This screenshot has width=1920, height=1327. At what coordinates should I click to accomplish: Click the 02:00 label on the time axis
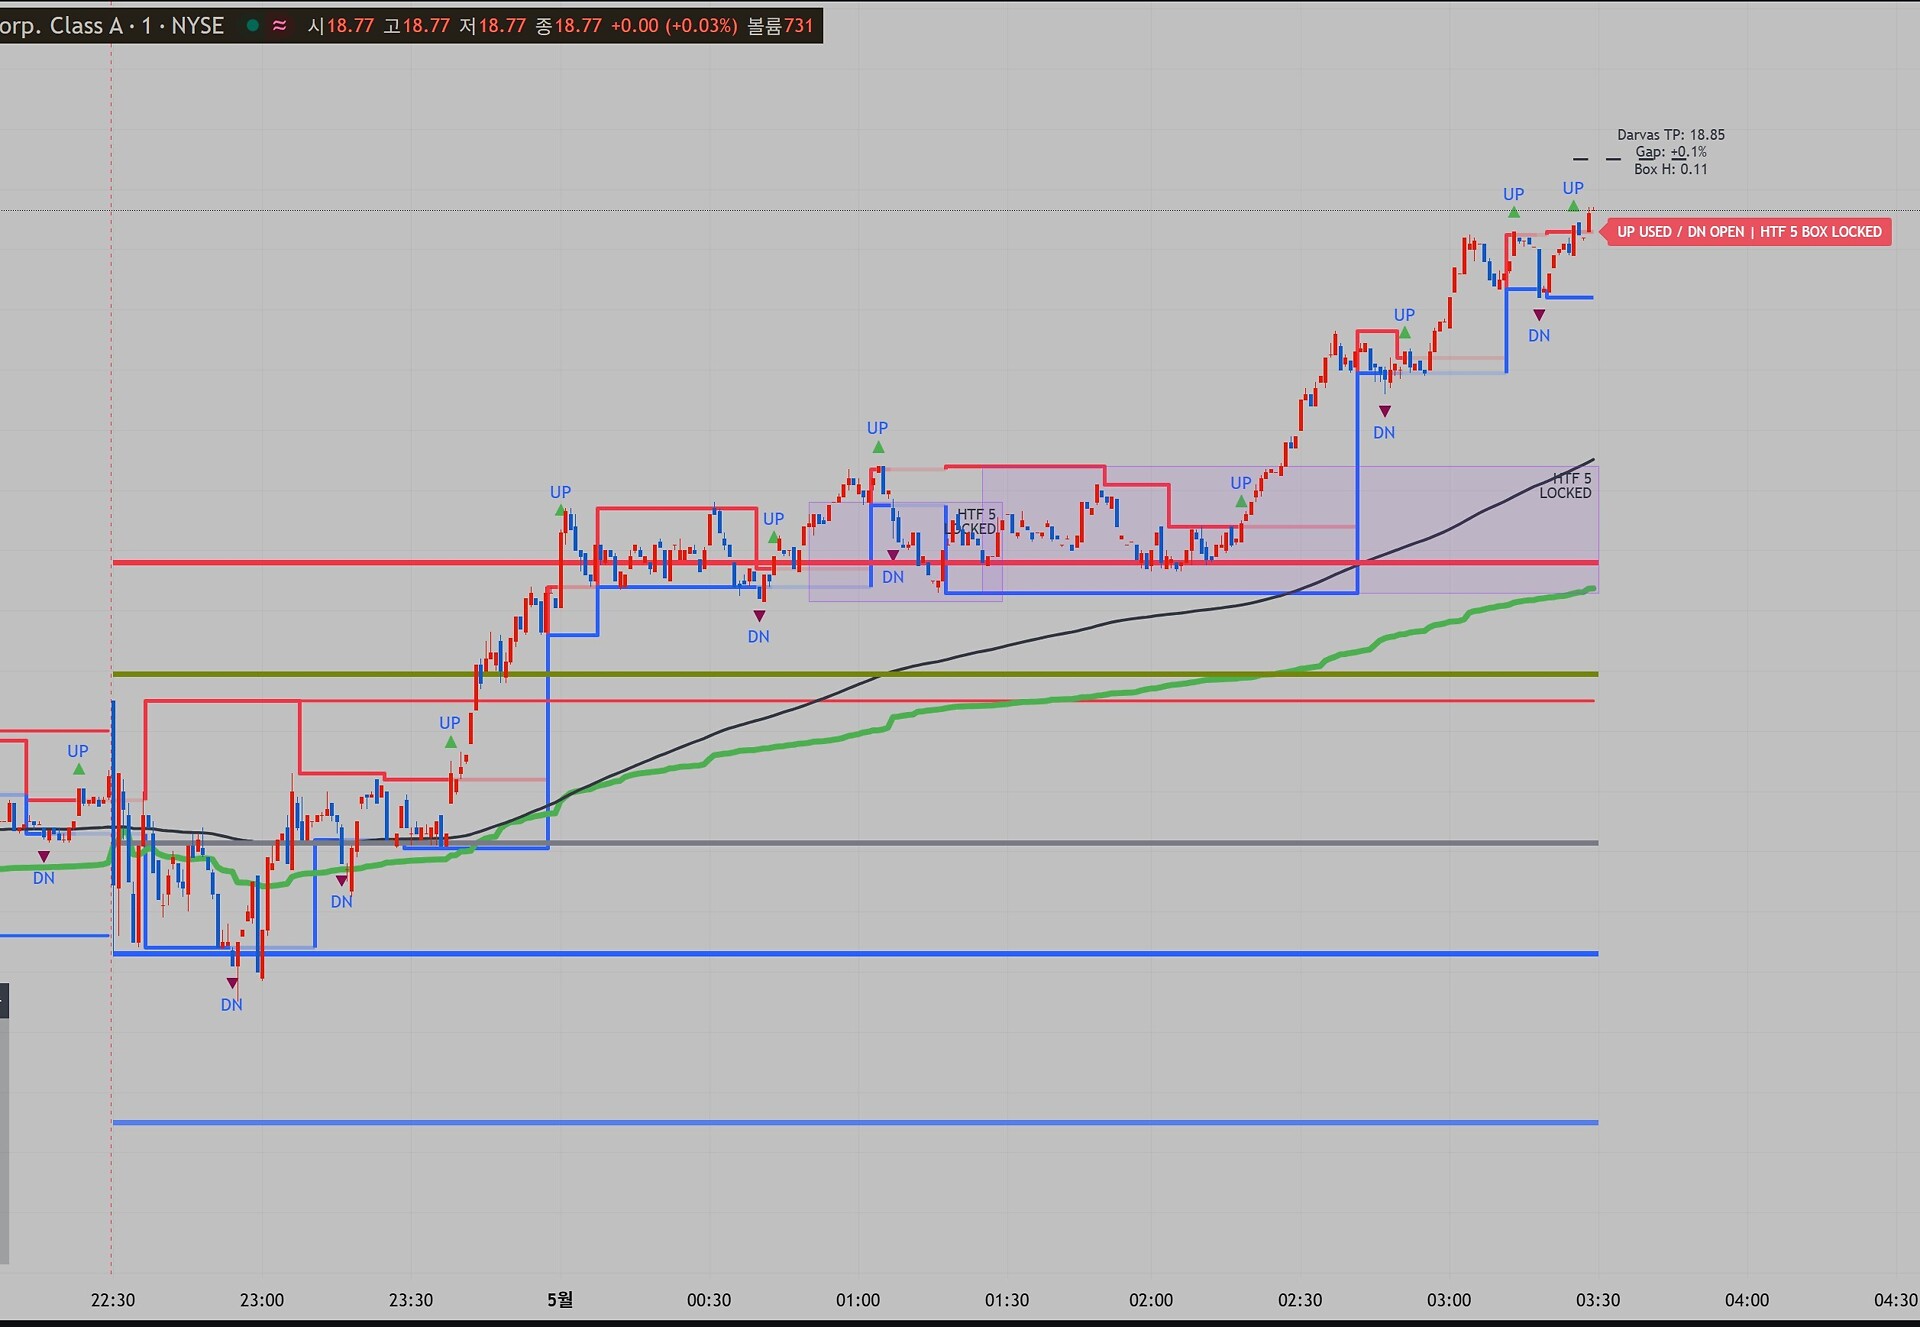[x=1151, y=1300]
